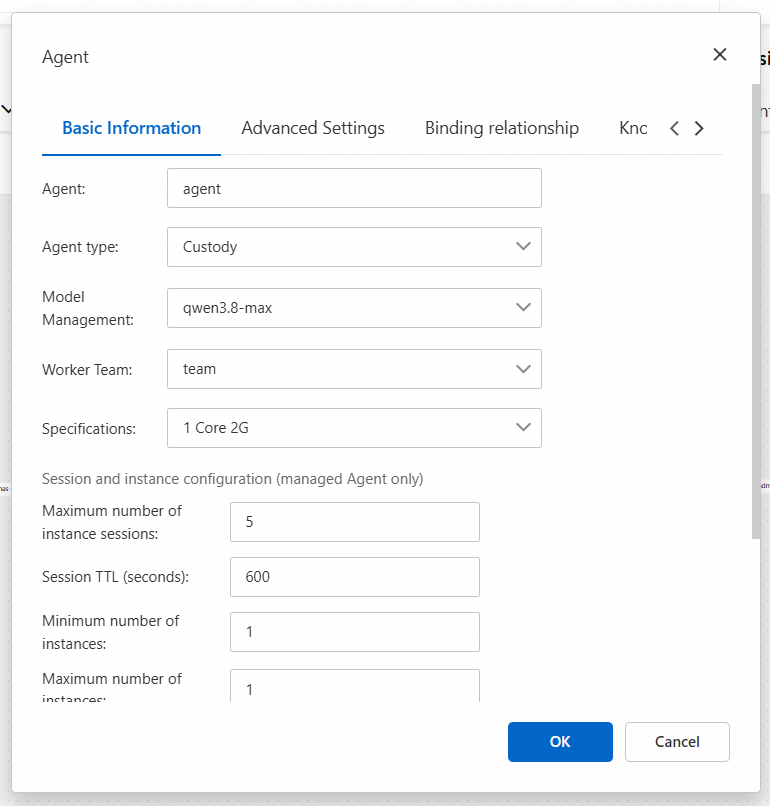Close the Agent dialog with X
Image resolution: width=770 pixels, height=806 pixels.
pos(720,54)
